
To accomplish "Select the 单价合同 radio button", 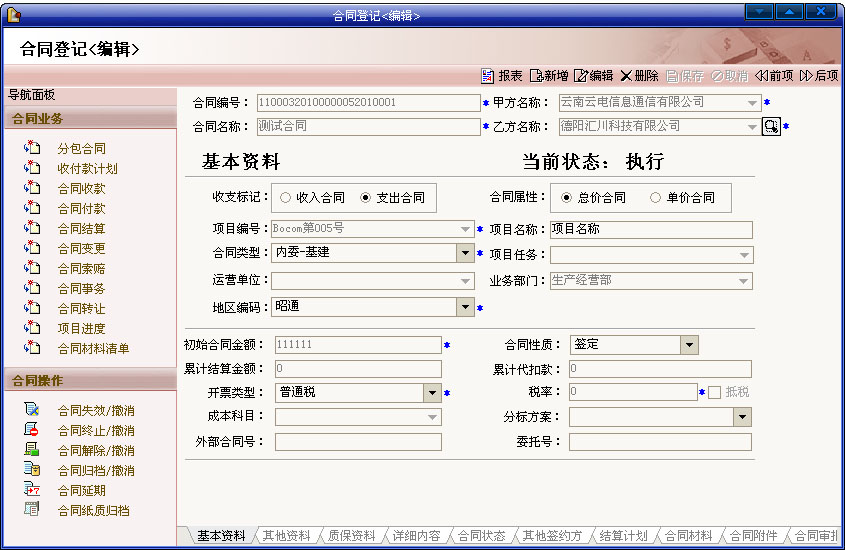I will tap(656, 198).
